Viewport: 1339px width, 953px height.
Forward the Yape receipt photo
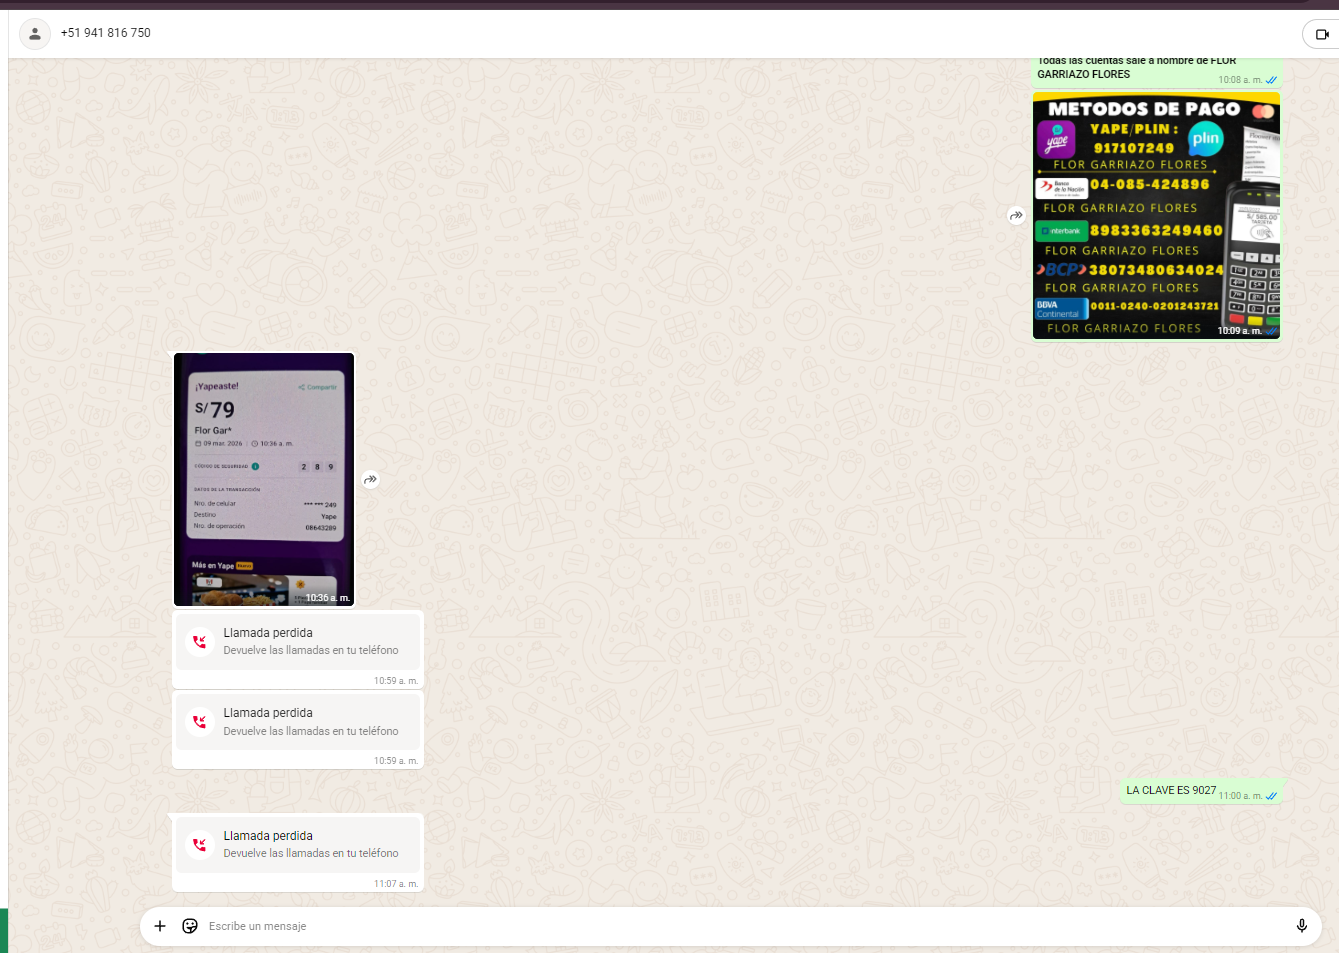(x=371, y=480)
